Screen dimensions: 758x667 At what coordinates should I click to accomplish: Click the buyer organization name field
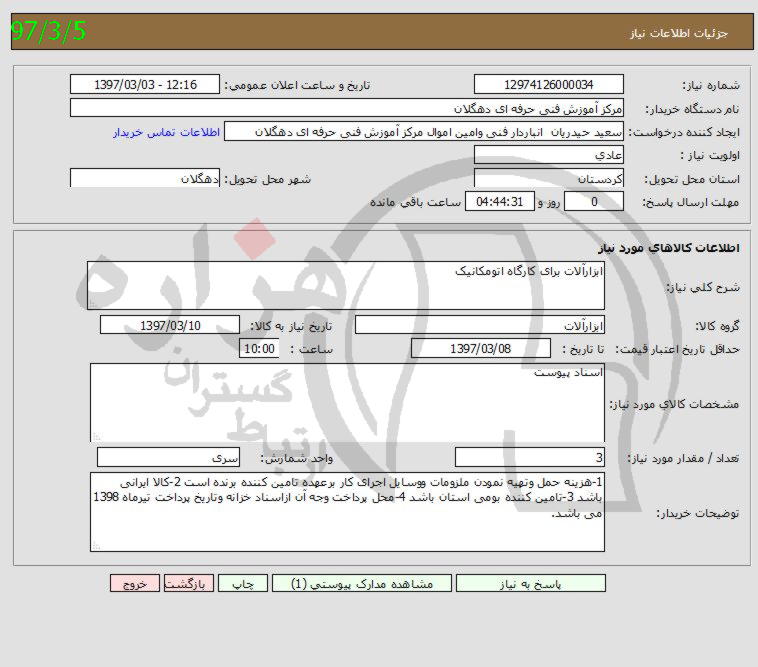[x=347, y=108]
